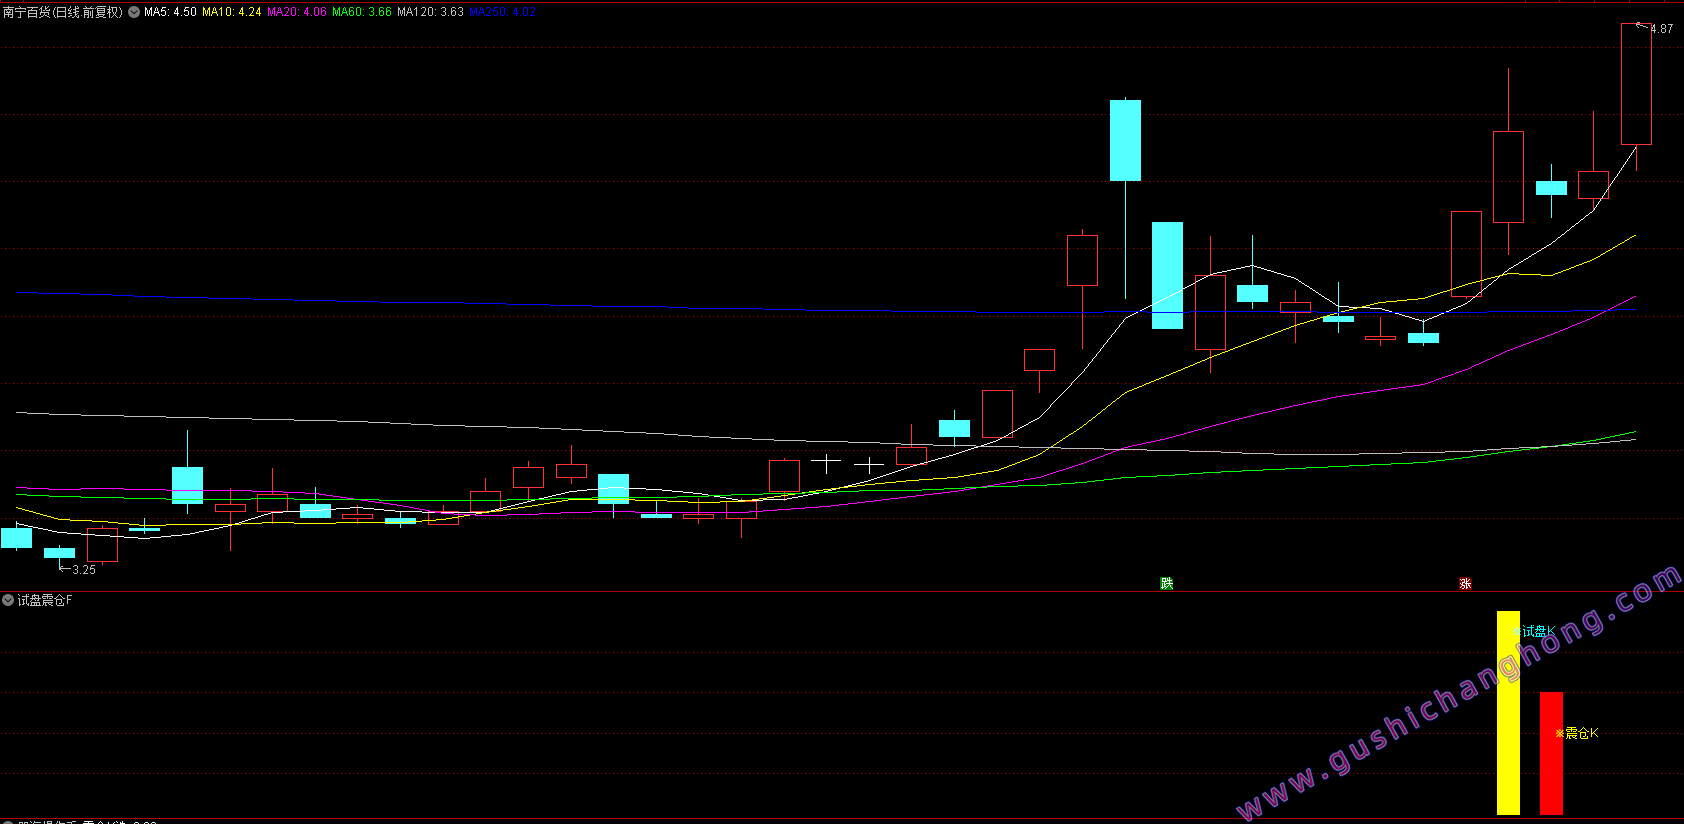Select the MA5: 4.50 label
1684x824 pixels.
[x=170, y=12]
